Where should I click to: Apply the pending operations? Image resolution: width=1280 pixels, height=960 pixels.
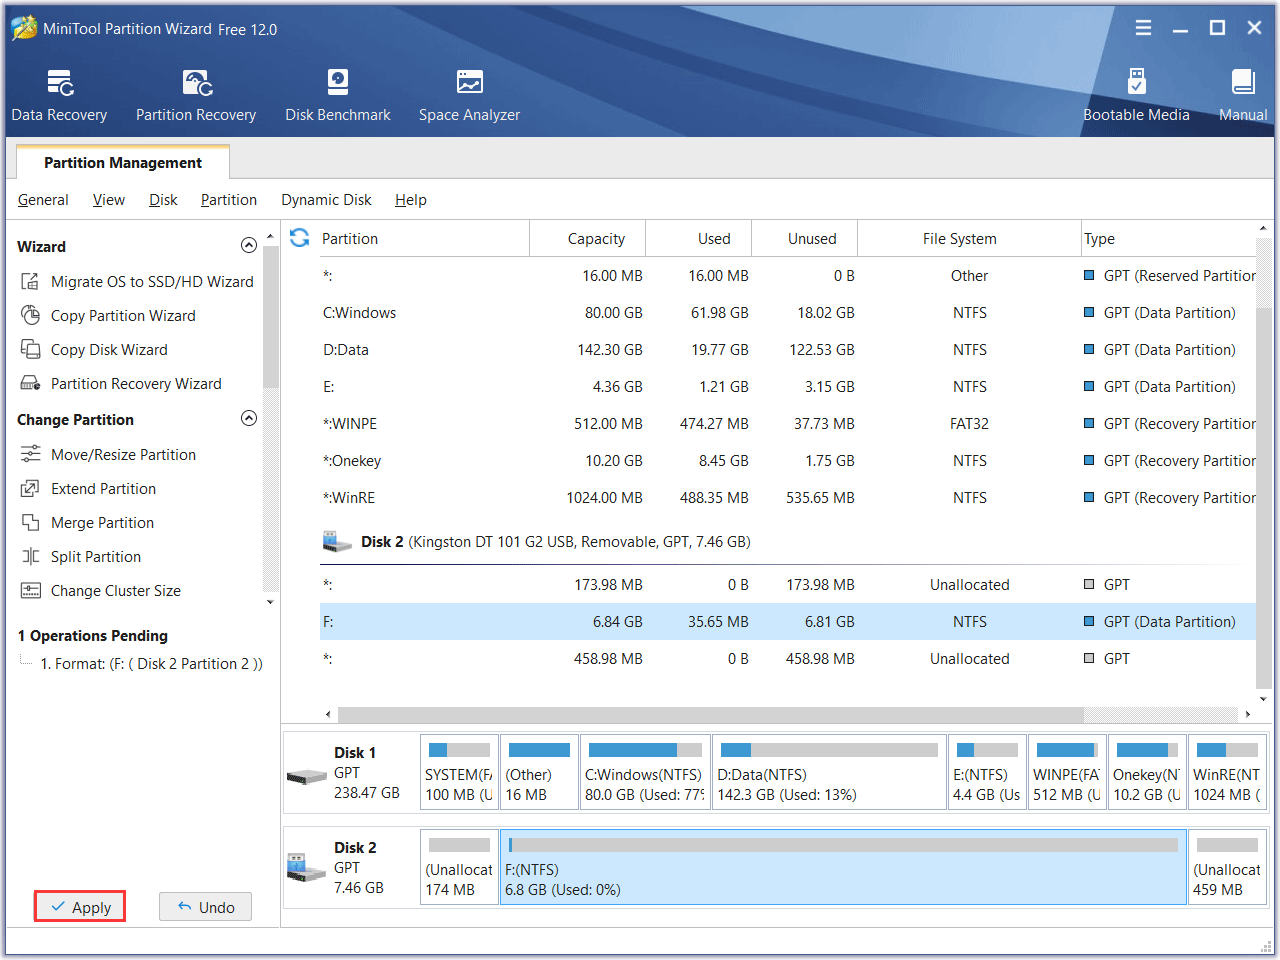(80, 907)
